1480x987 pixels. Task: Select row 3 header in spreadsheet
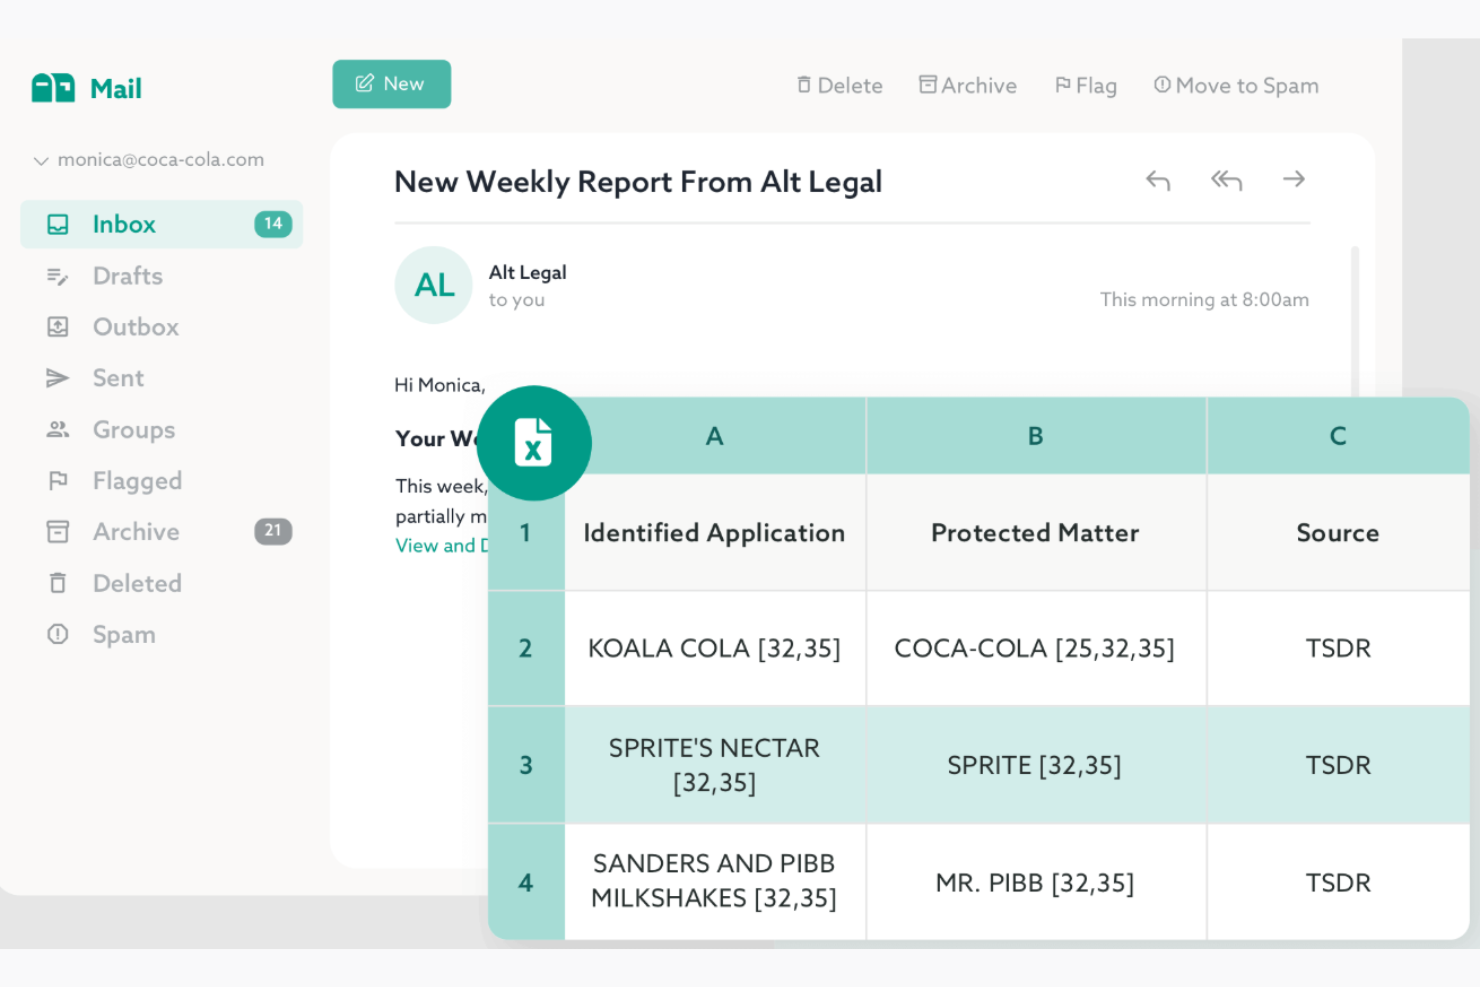tap(526, 766)
